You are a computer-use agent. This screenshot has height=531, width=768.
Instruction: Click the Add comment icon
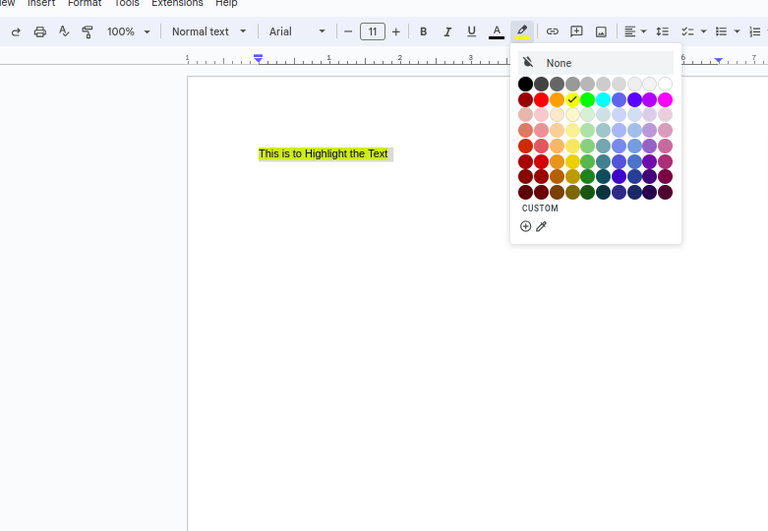tap(576, 32)
